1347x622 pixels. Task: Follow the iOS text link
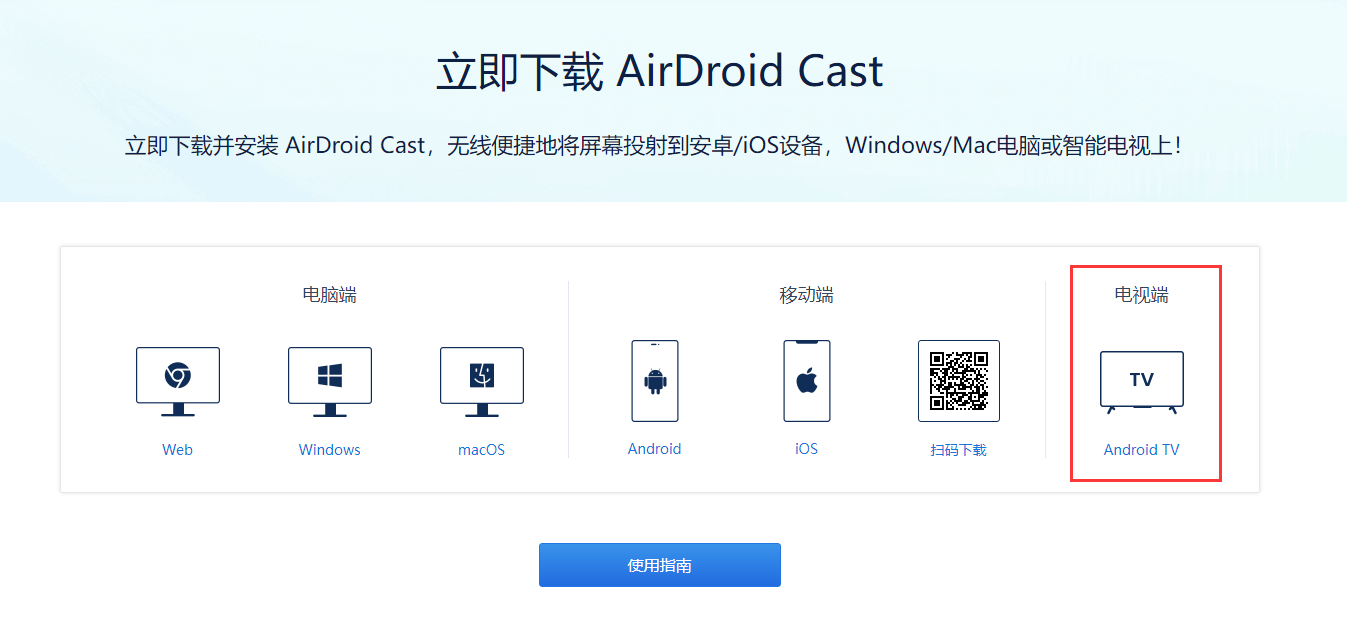[x=807, y=449]
